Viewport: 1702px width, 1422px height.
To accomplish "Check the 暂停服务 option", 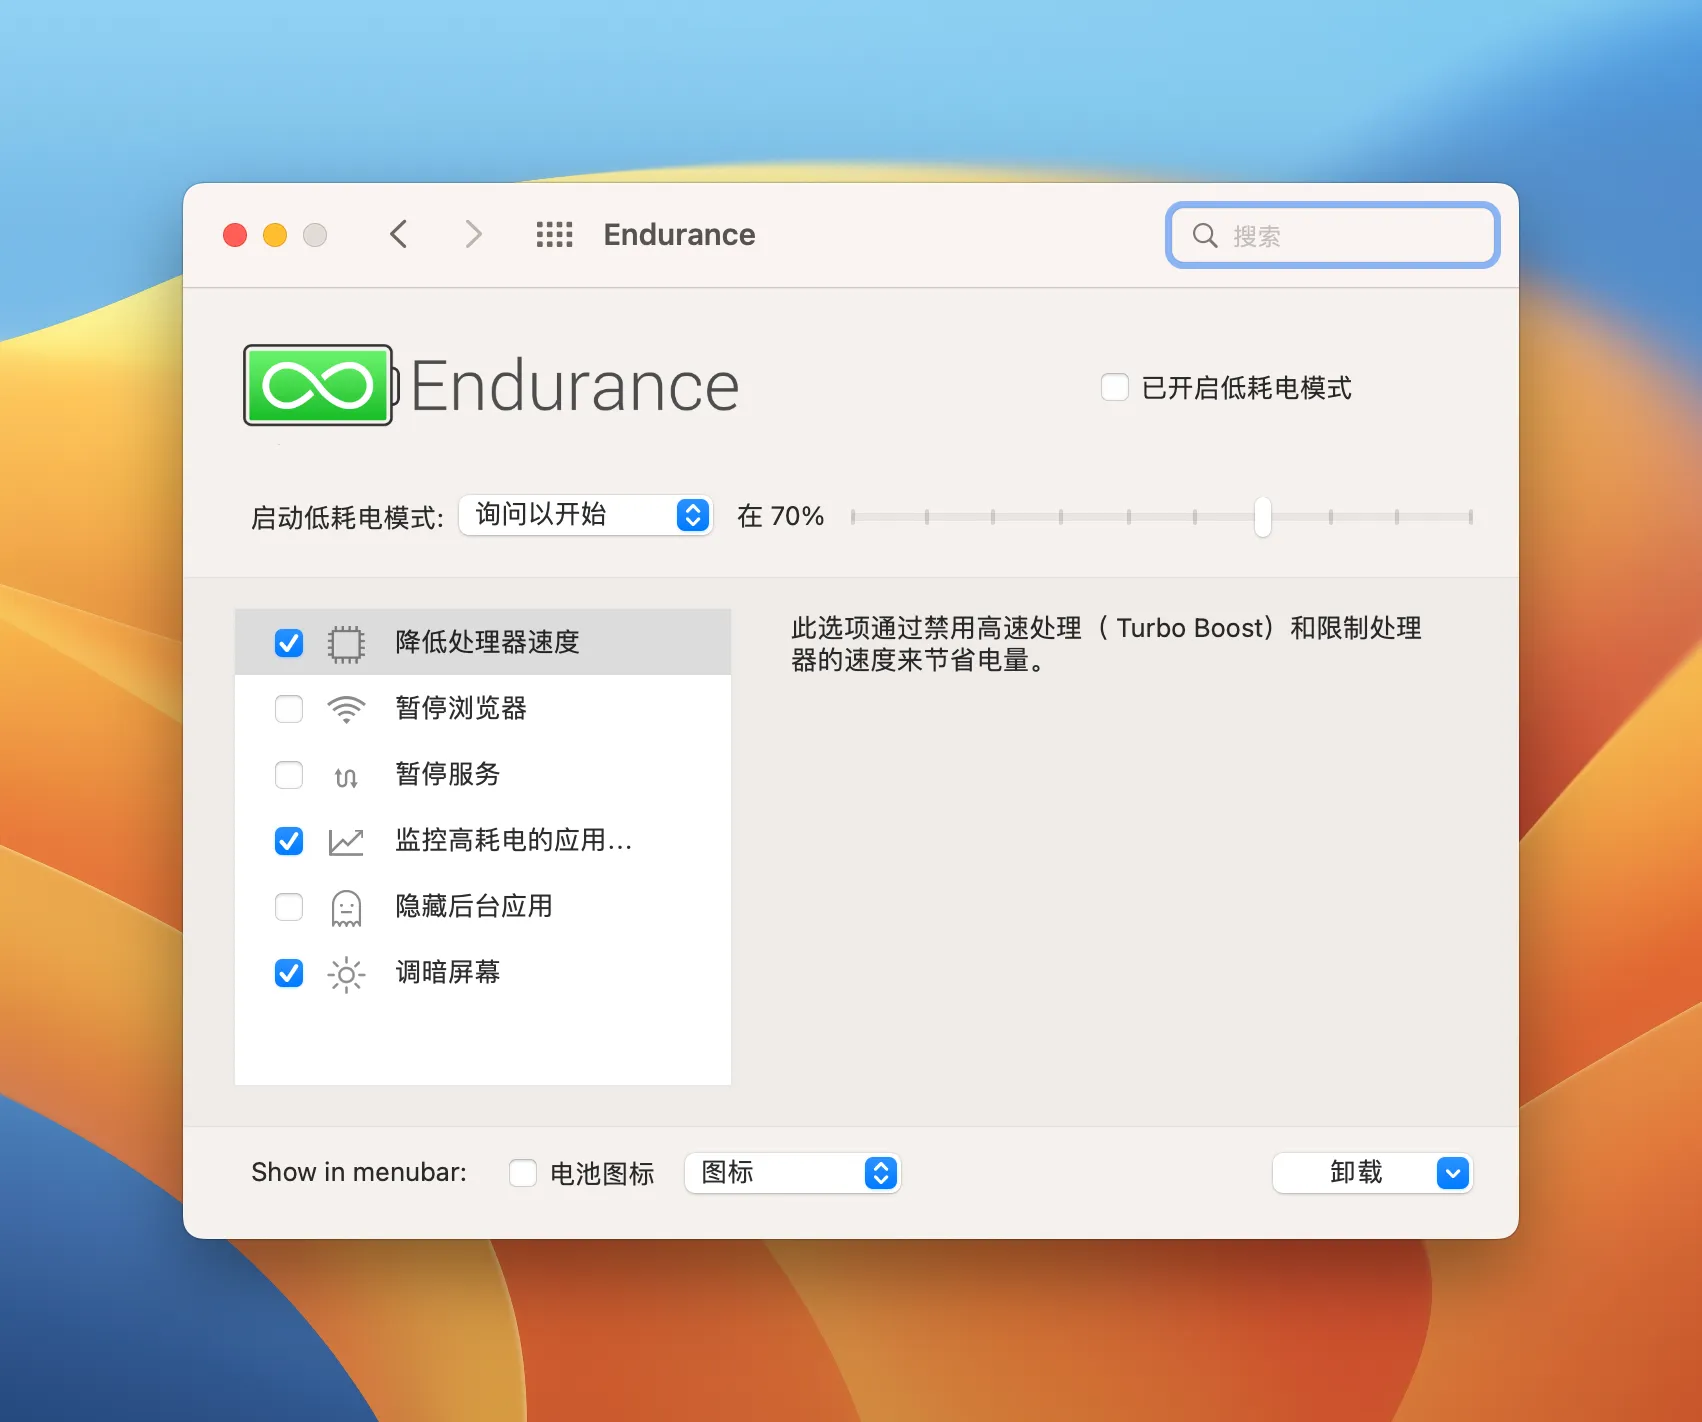I will [289, 775].
